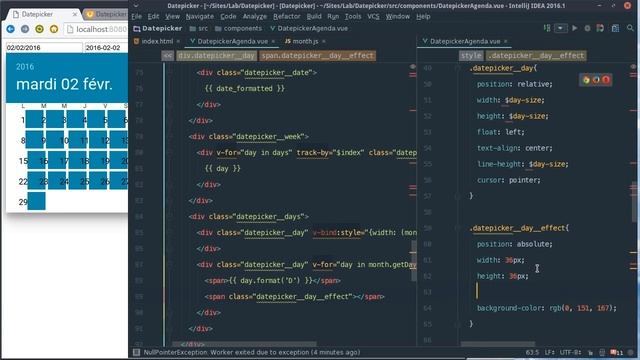Click the git column icon in status bar
This screenshot has height=360, width=640.
[602, 352]
